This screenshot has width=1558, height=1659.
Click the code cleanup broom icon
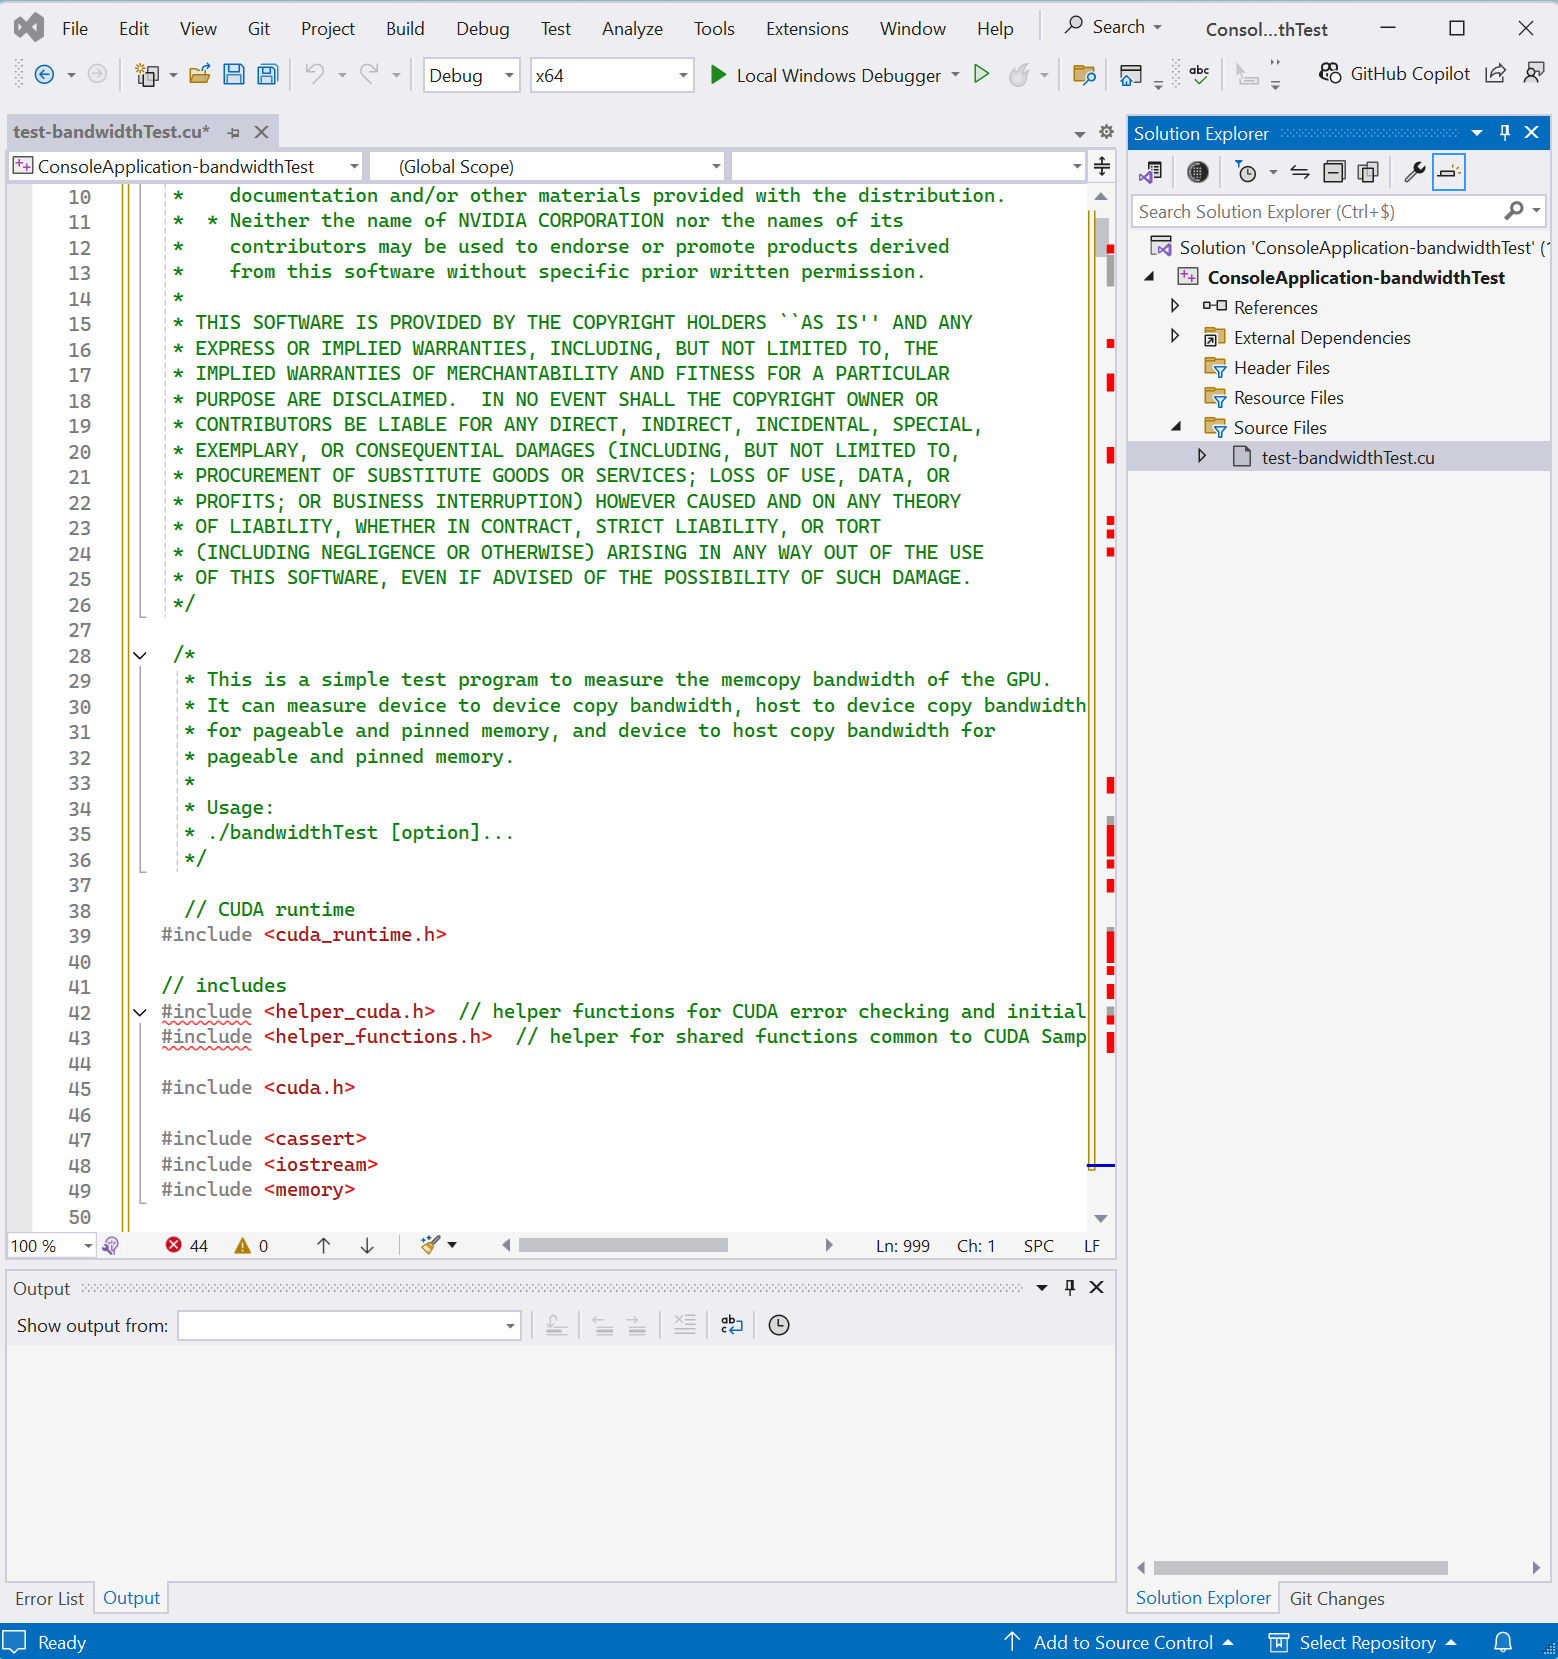coord(431,1245)
